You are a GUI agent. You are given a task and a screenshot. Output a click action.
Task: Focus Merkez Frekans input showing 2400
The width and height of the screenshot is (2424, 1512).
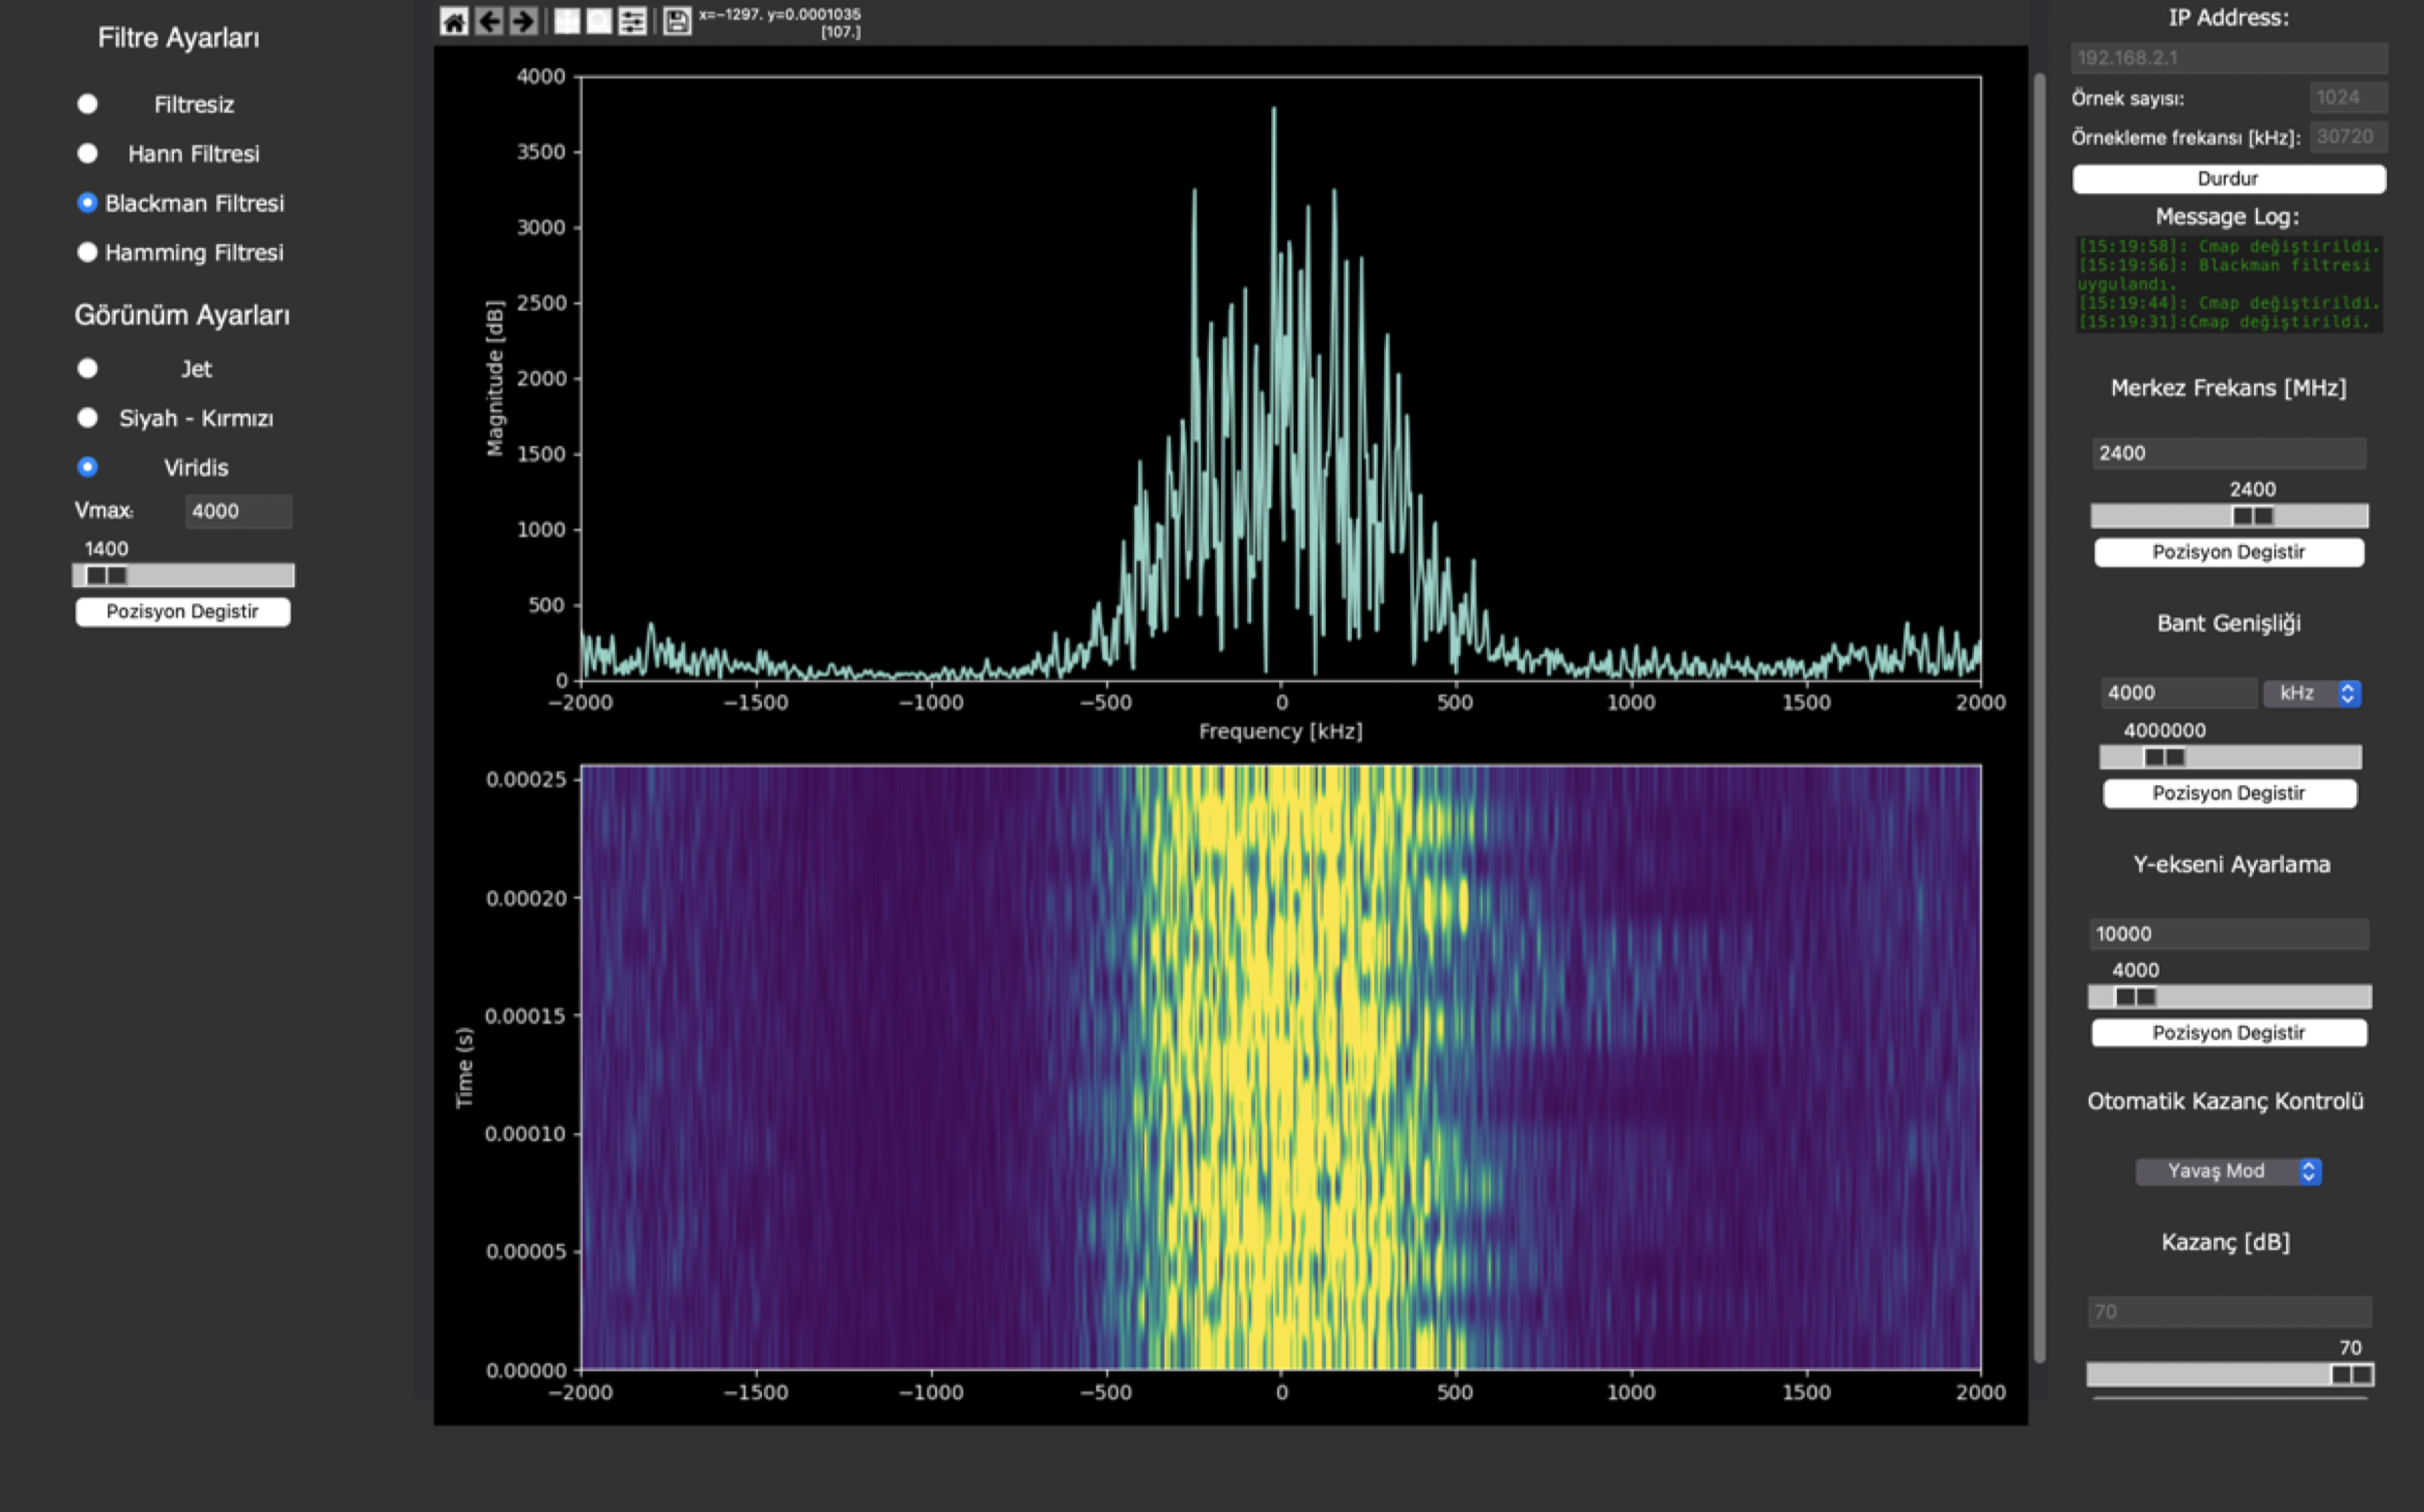2229,453
